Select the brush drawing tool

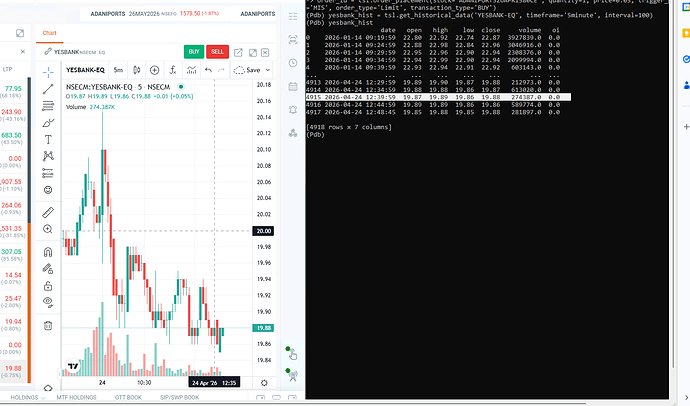pos(48,123)
